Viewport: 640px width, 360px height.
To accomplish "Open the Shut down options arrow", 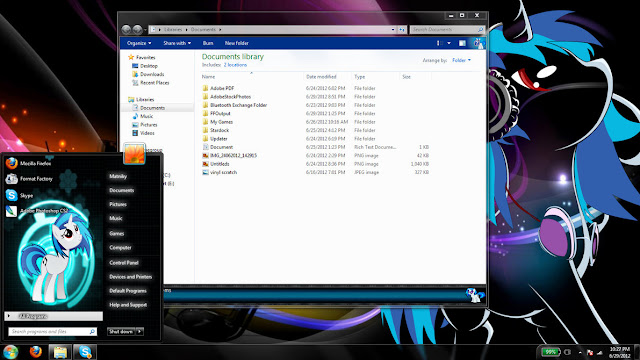I will [140, 331].
